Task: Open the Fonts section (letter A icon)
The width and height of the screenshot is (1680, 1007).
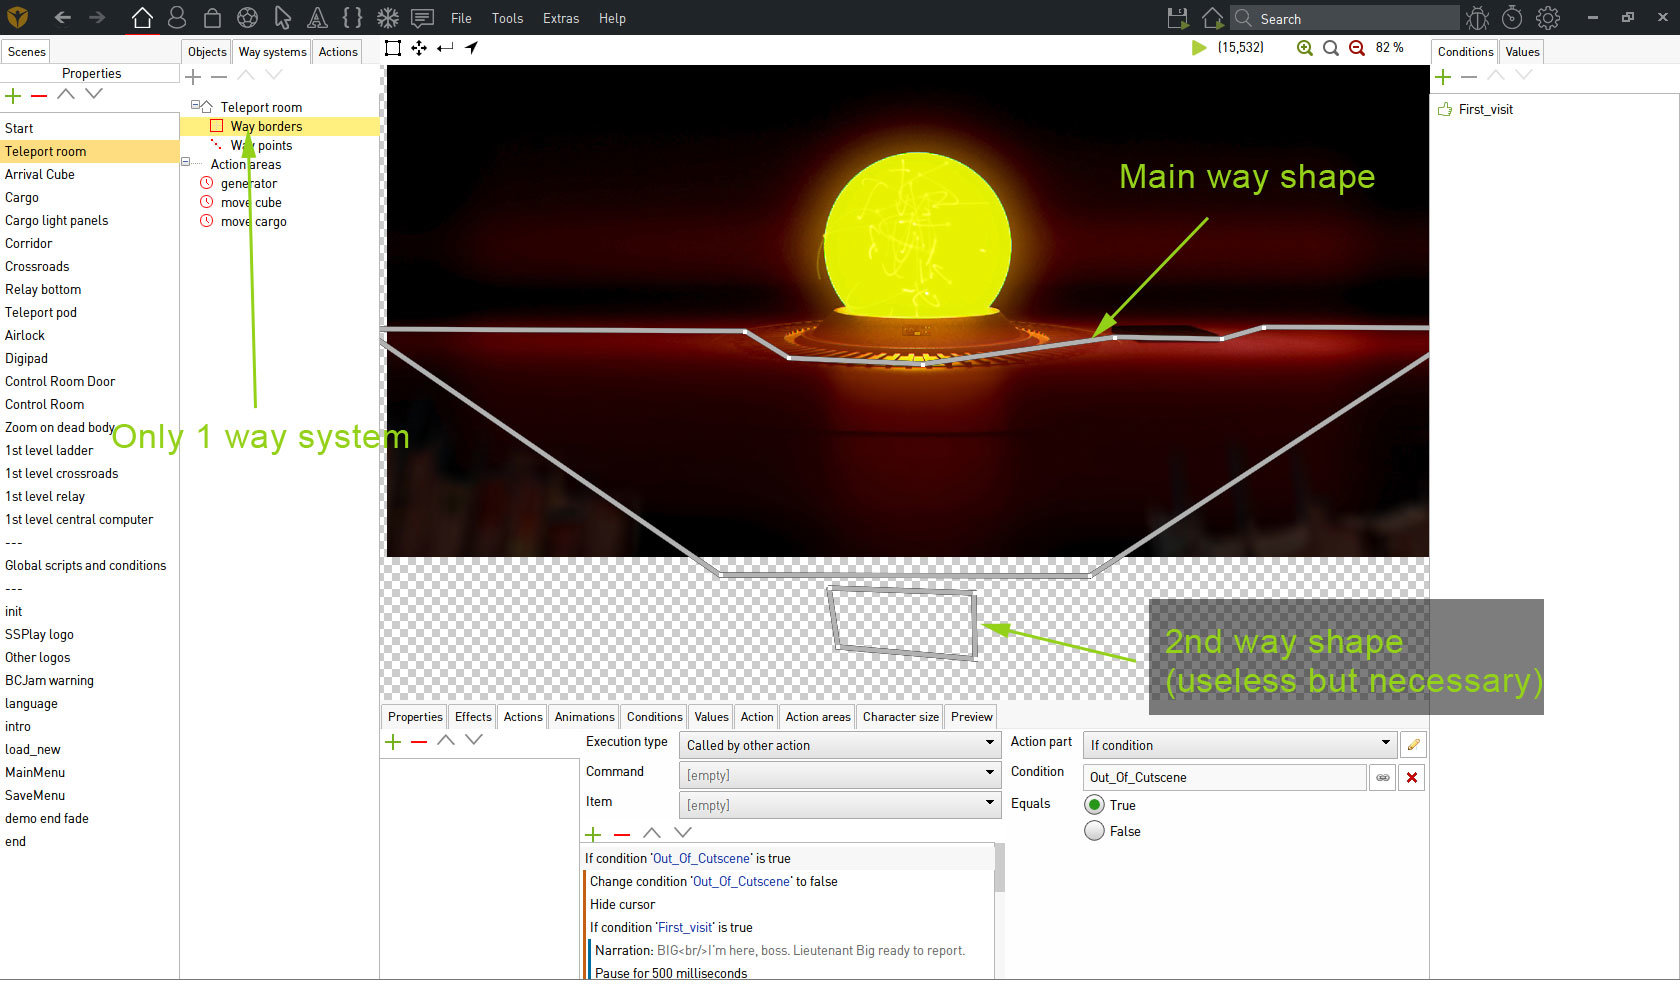Action: [x=317, y=18]
